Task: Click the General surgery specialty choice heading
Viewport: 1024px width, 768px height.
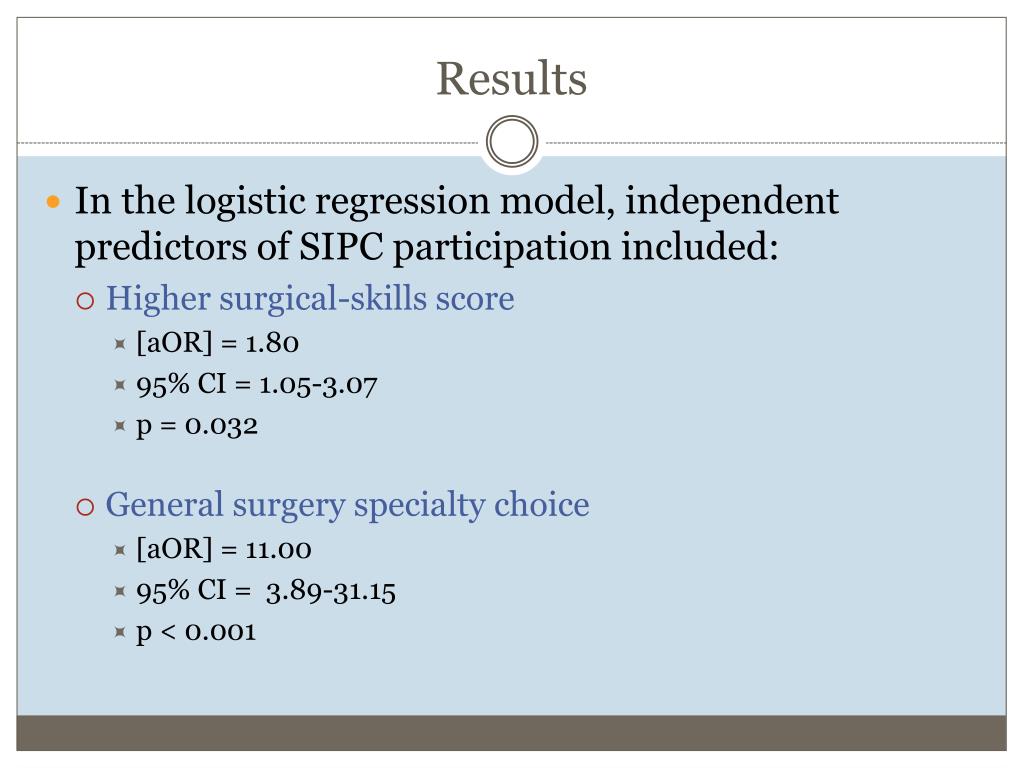Action: [347, 505]
